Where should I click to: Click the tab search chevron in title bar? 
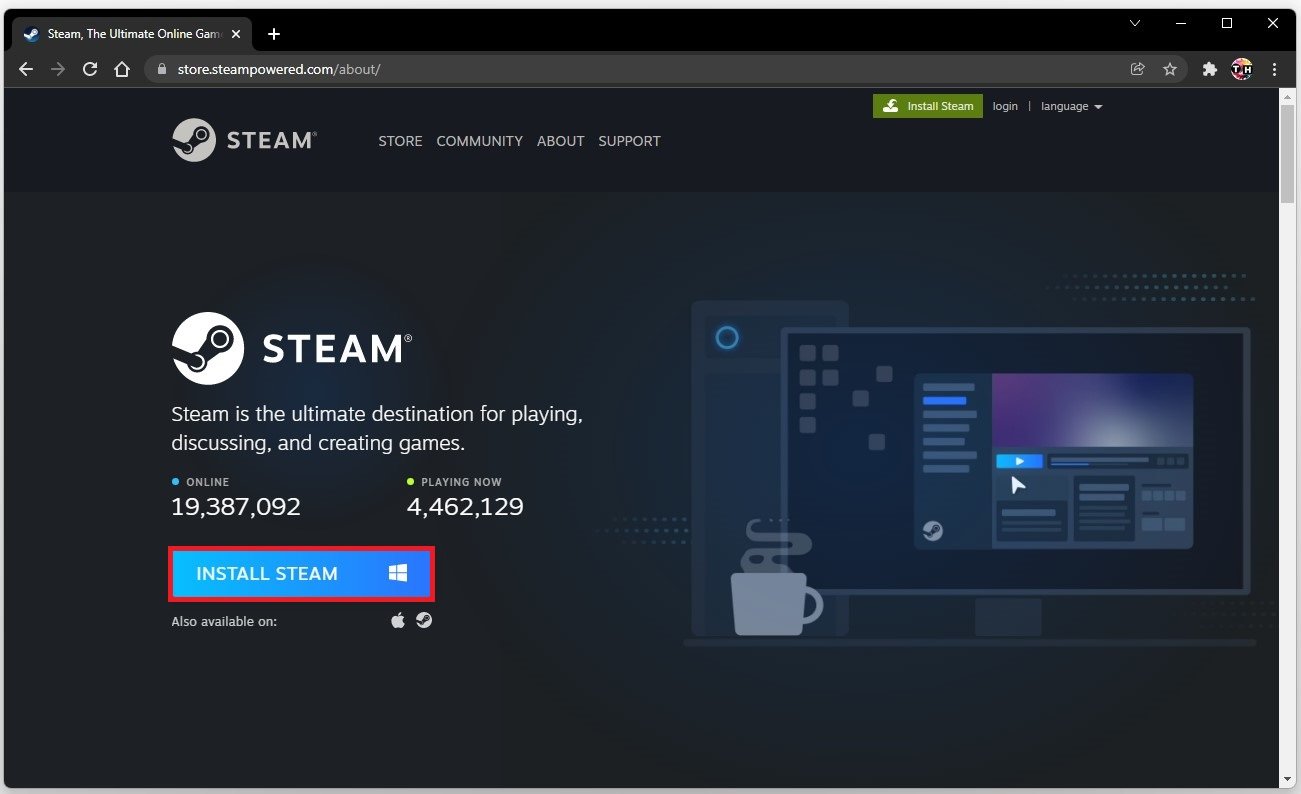[1135, 23]
